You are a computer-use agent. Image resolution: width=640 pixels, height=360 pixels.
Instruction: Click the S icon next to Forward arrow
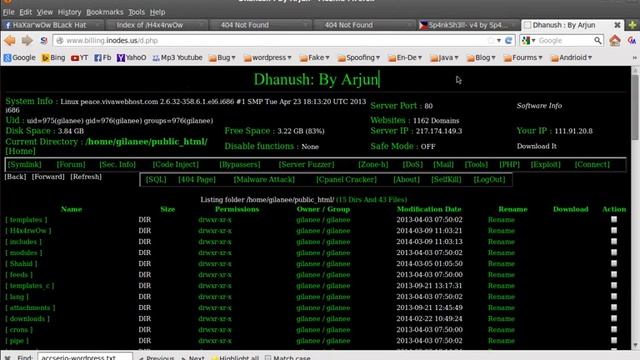tap(44, 40)
